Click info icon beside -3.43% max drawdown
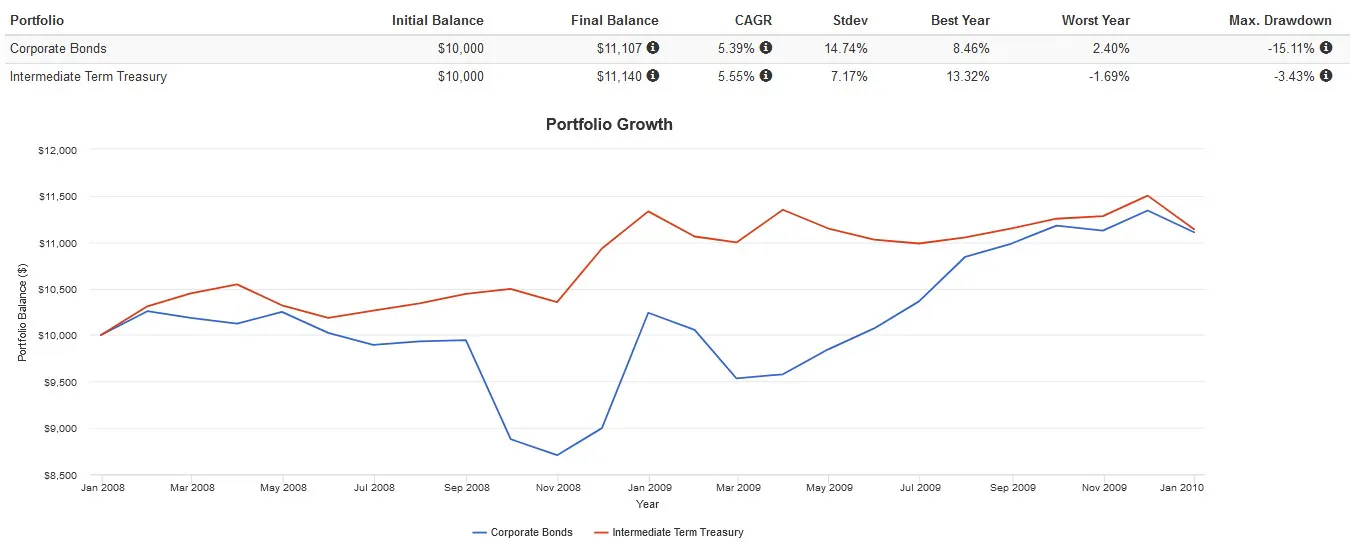The width and height of the screenshot is (1350, 548). (1326, 76)
